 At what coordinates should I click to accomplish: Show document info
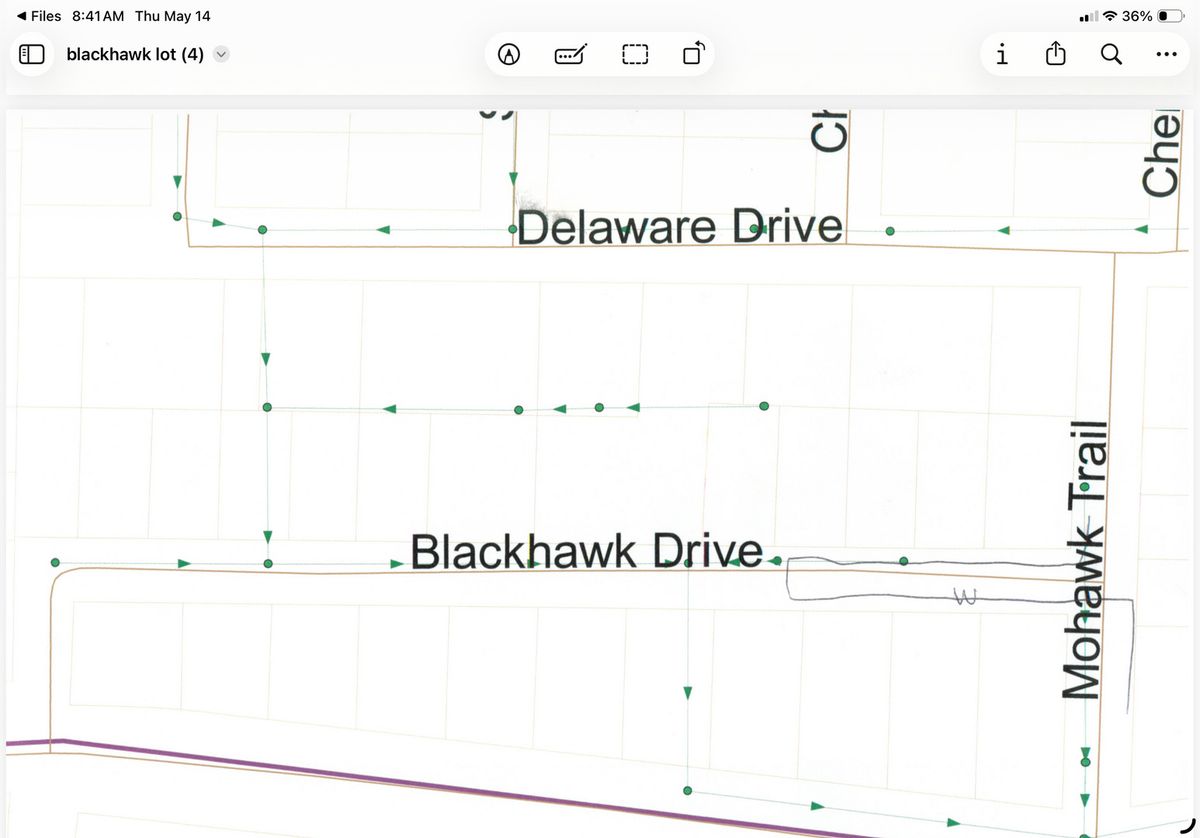pyautogui.click(x=1002, y=55)
